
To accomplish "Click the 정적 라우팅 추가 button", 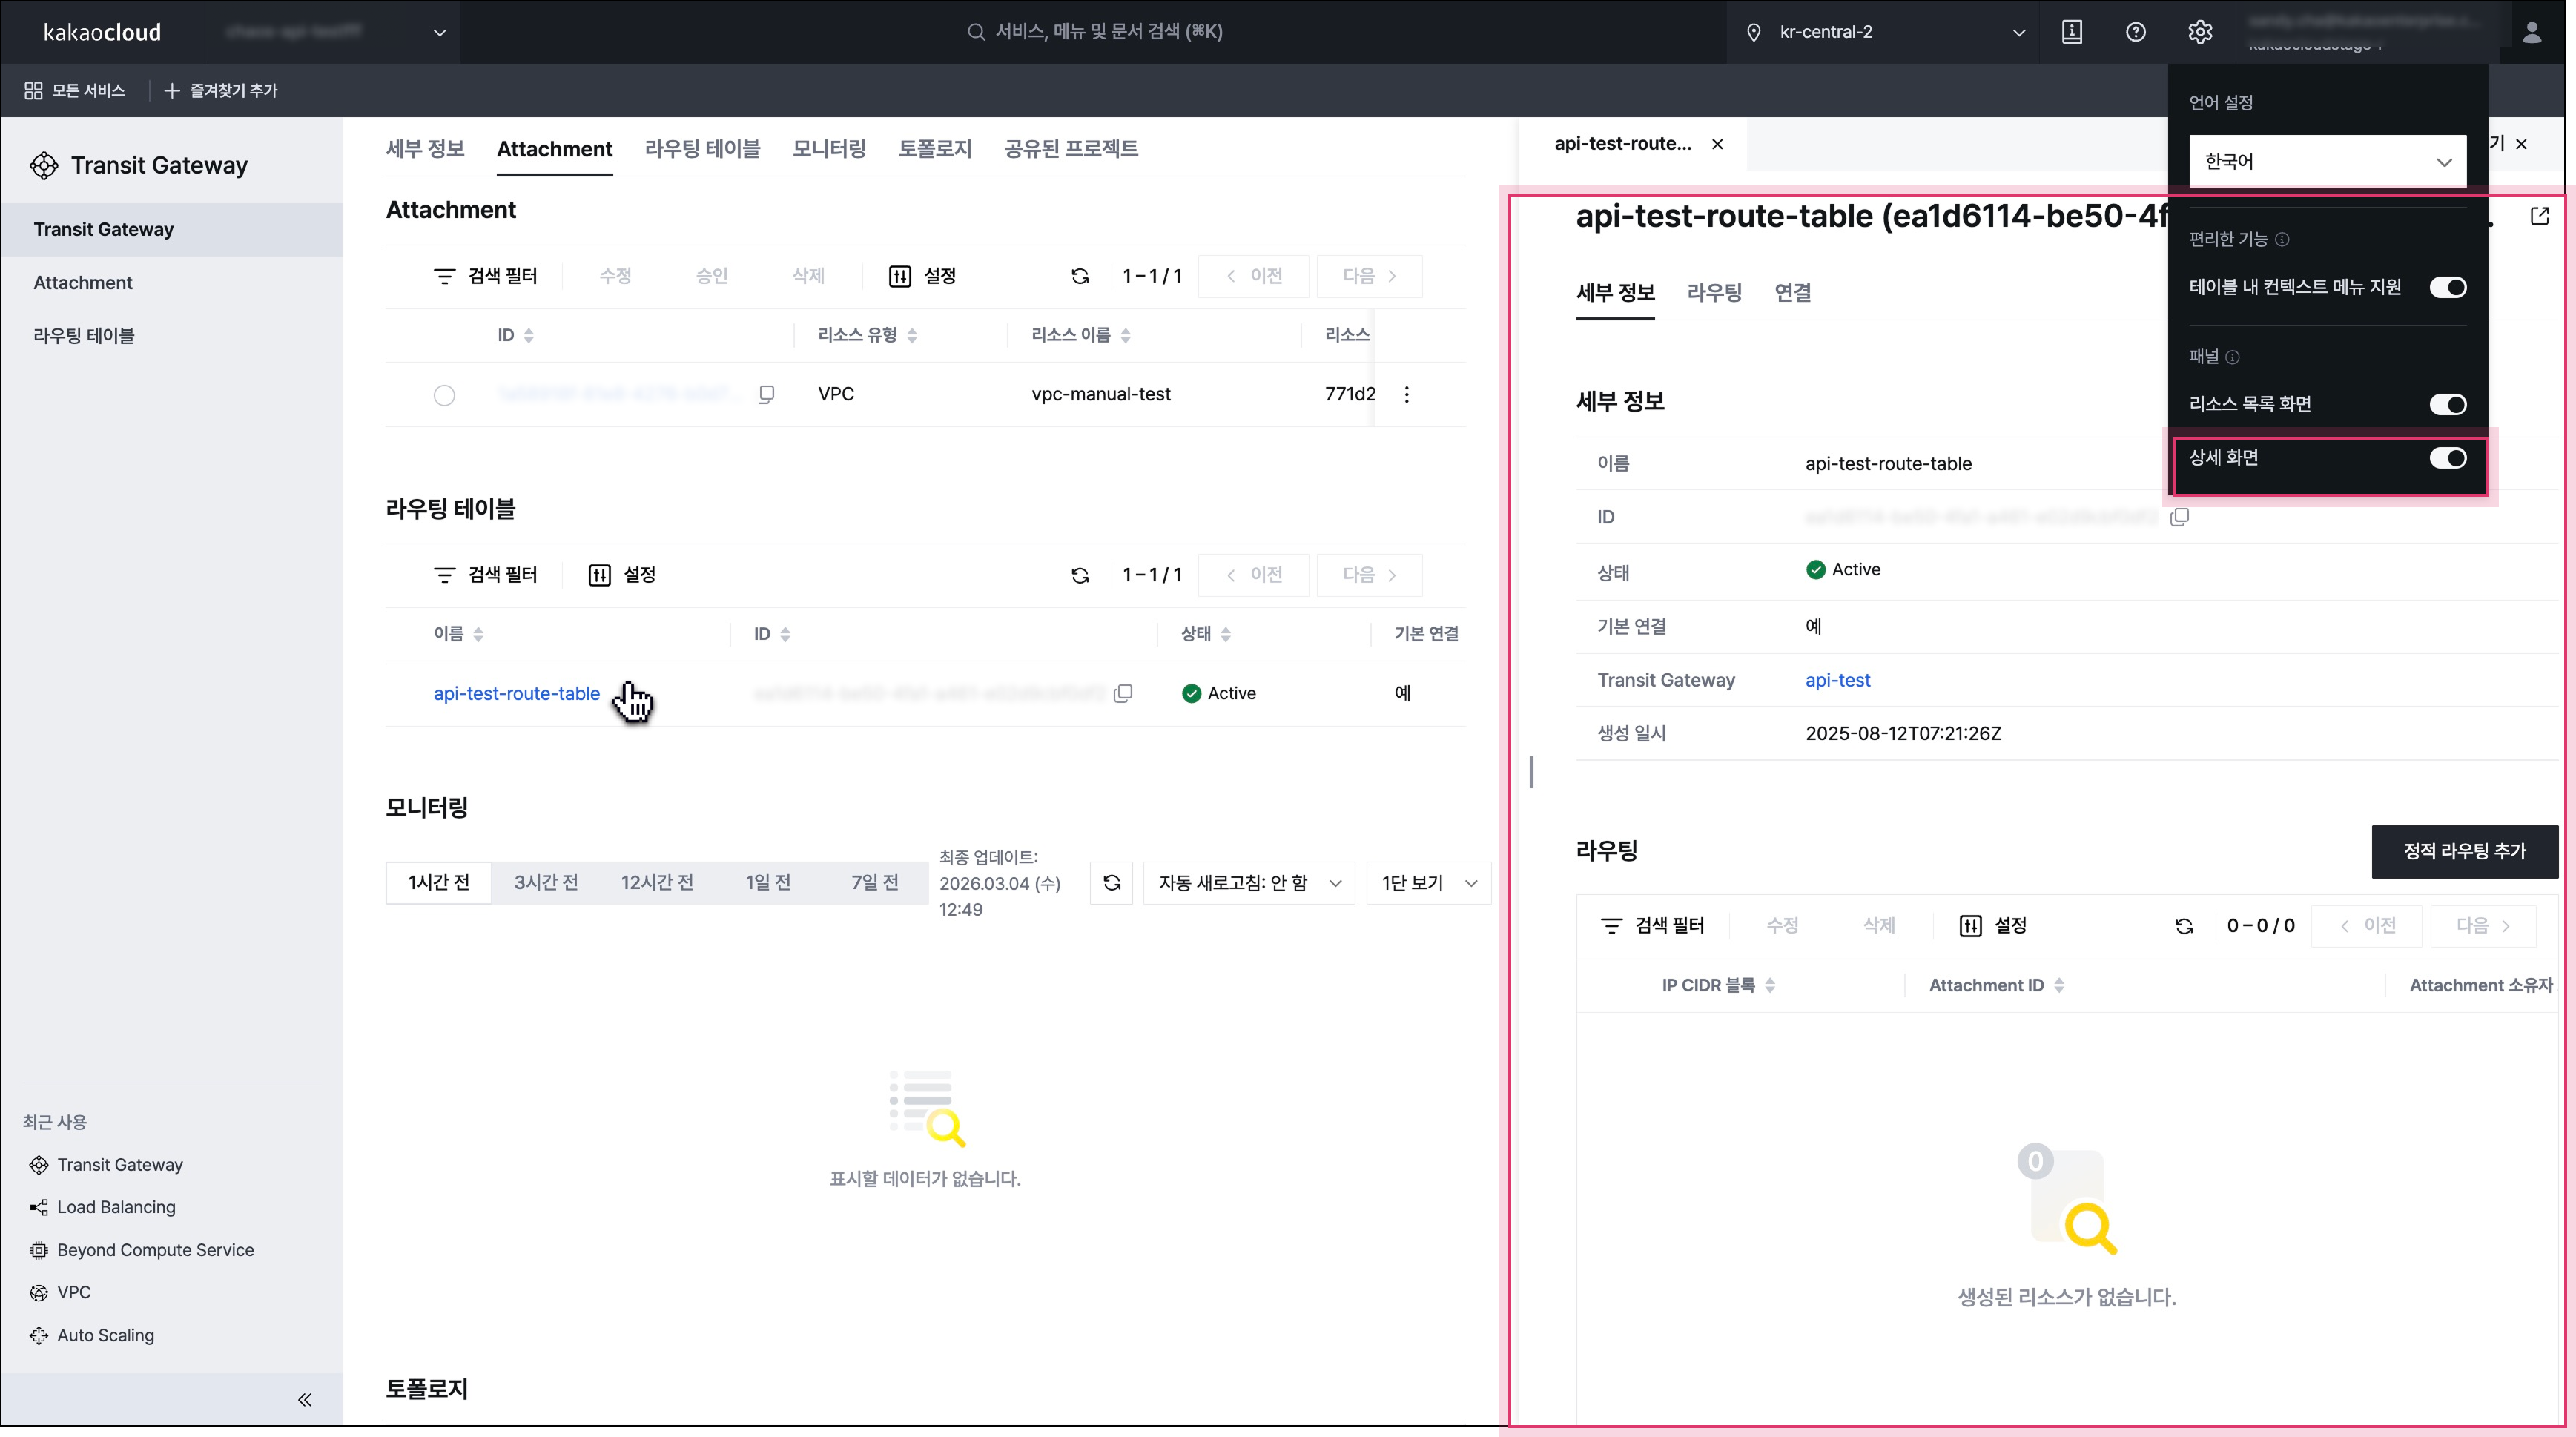I will [2464, 851].
